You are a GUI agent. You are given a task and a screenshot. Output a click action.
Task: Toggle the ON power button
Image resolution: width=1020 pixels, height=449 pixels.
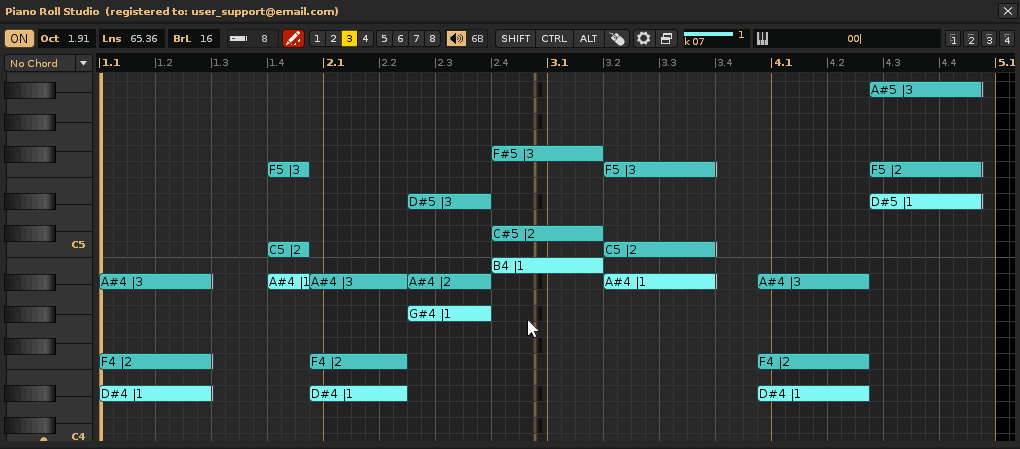point(19,39)
